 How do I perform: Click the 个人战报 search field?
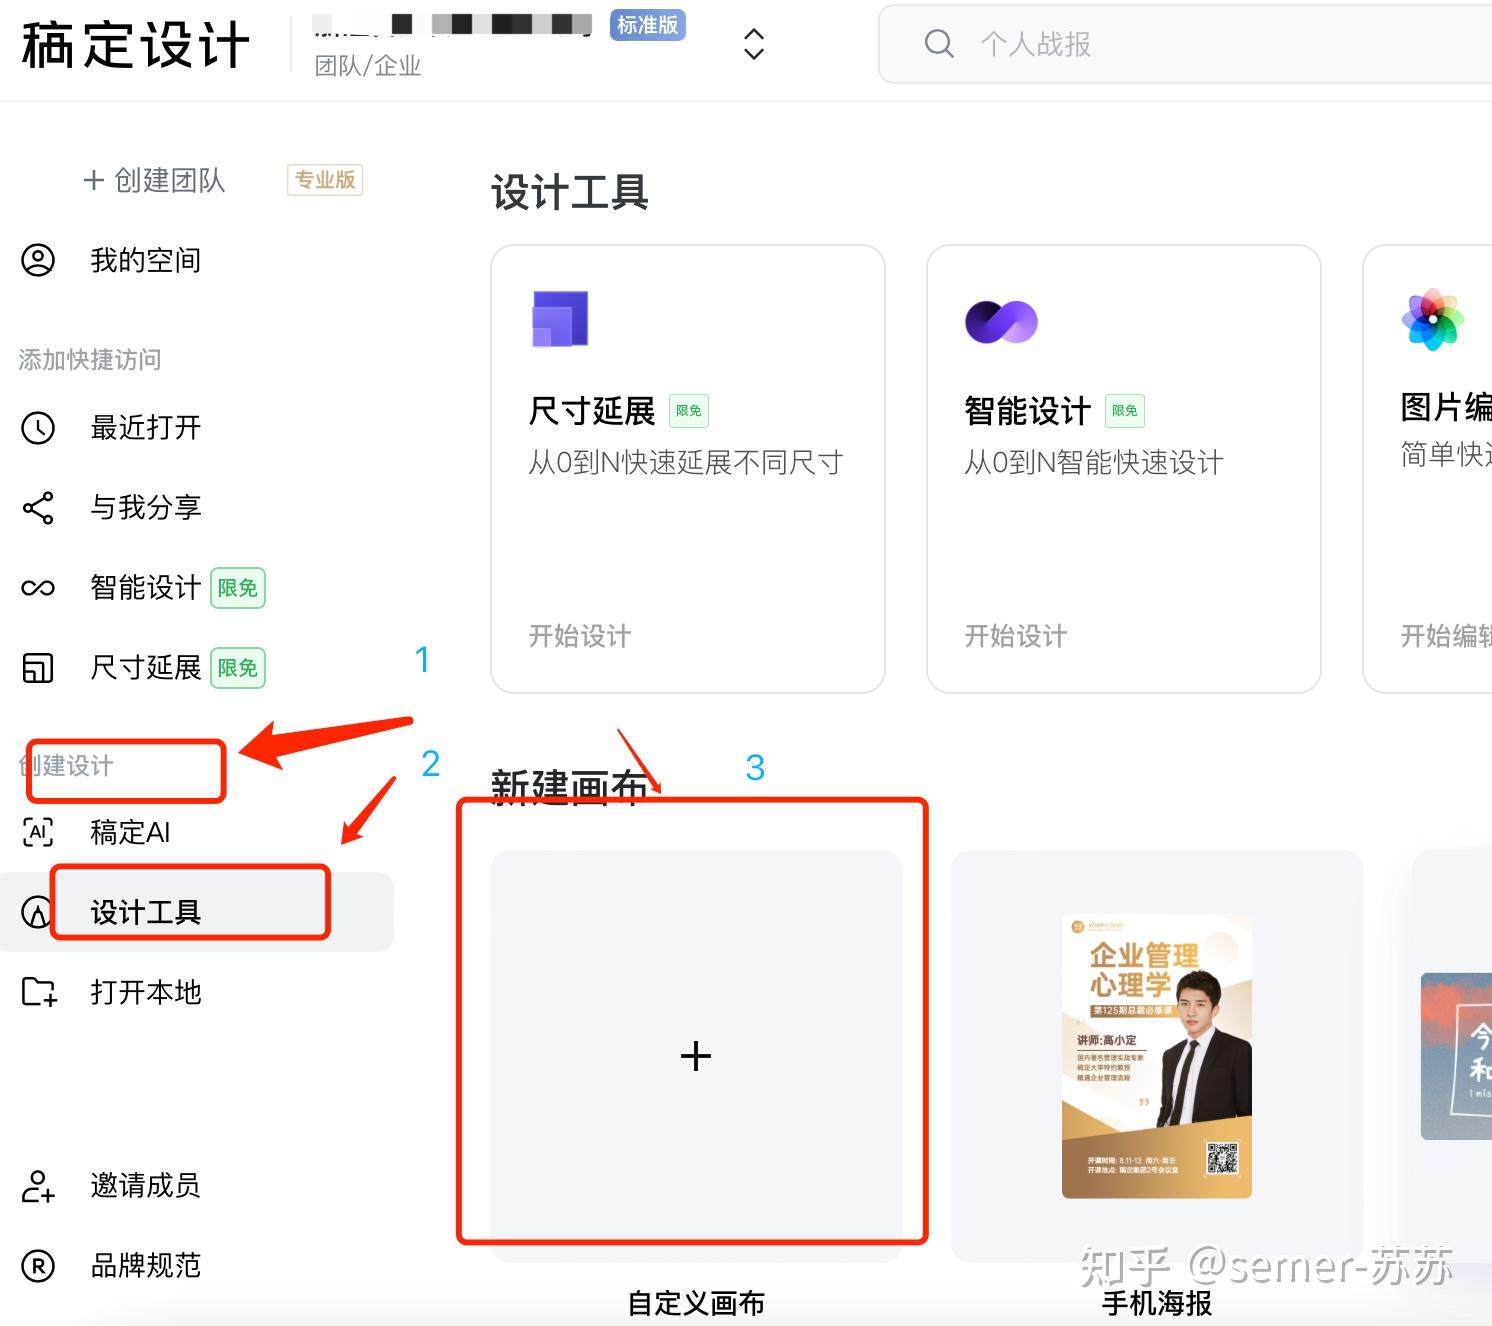pos(1185,44)
